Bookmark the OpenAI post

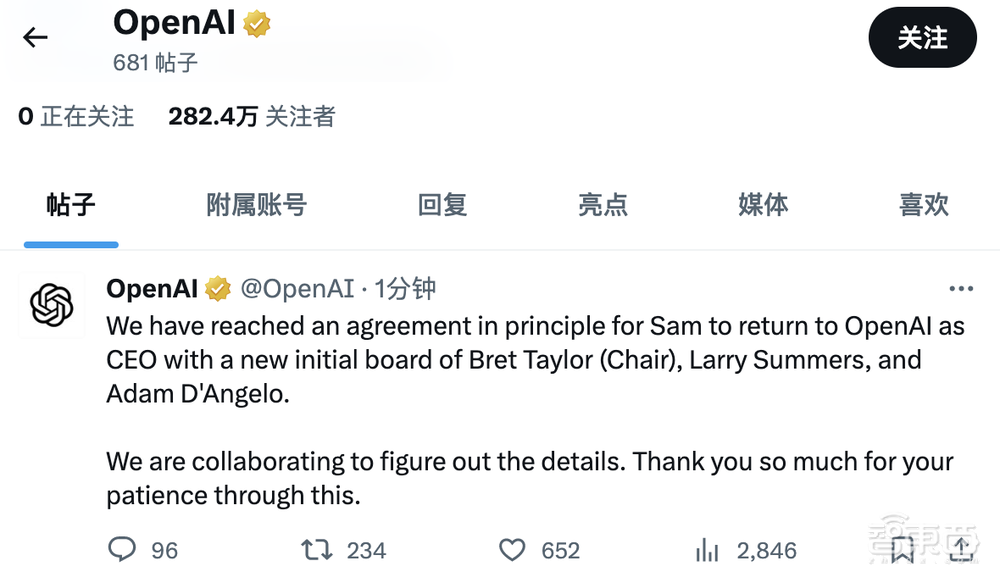pyautogui.click(x=901, y=549)
